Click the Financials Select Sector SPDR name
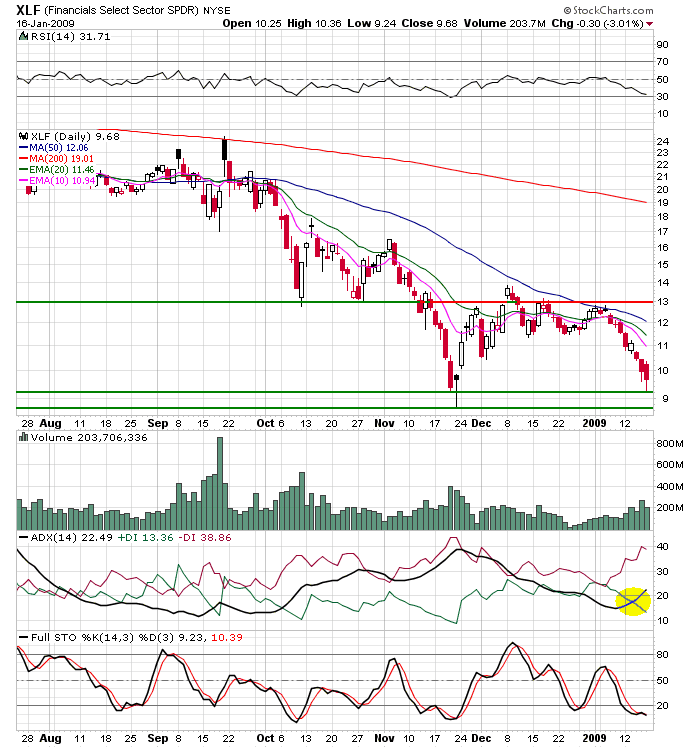The width and height of the screenshot is (700, 748). coord(122,10)
